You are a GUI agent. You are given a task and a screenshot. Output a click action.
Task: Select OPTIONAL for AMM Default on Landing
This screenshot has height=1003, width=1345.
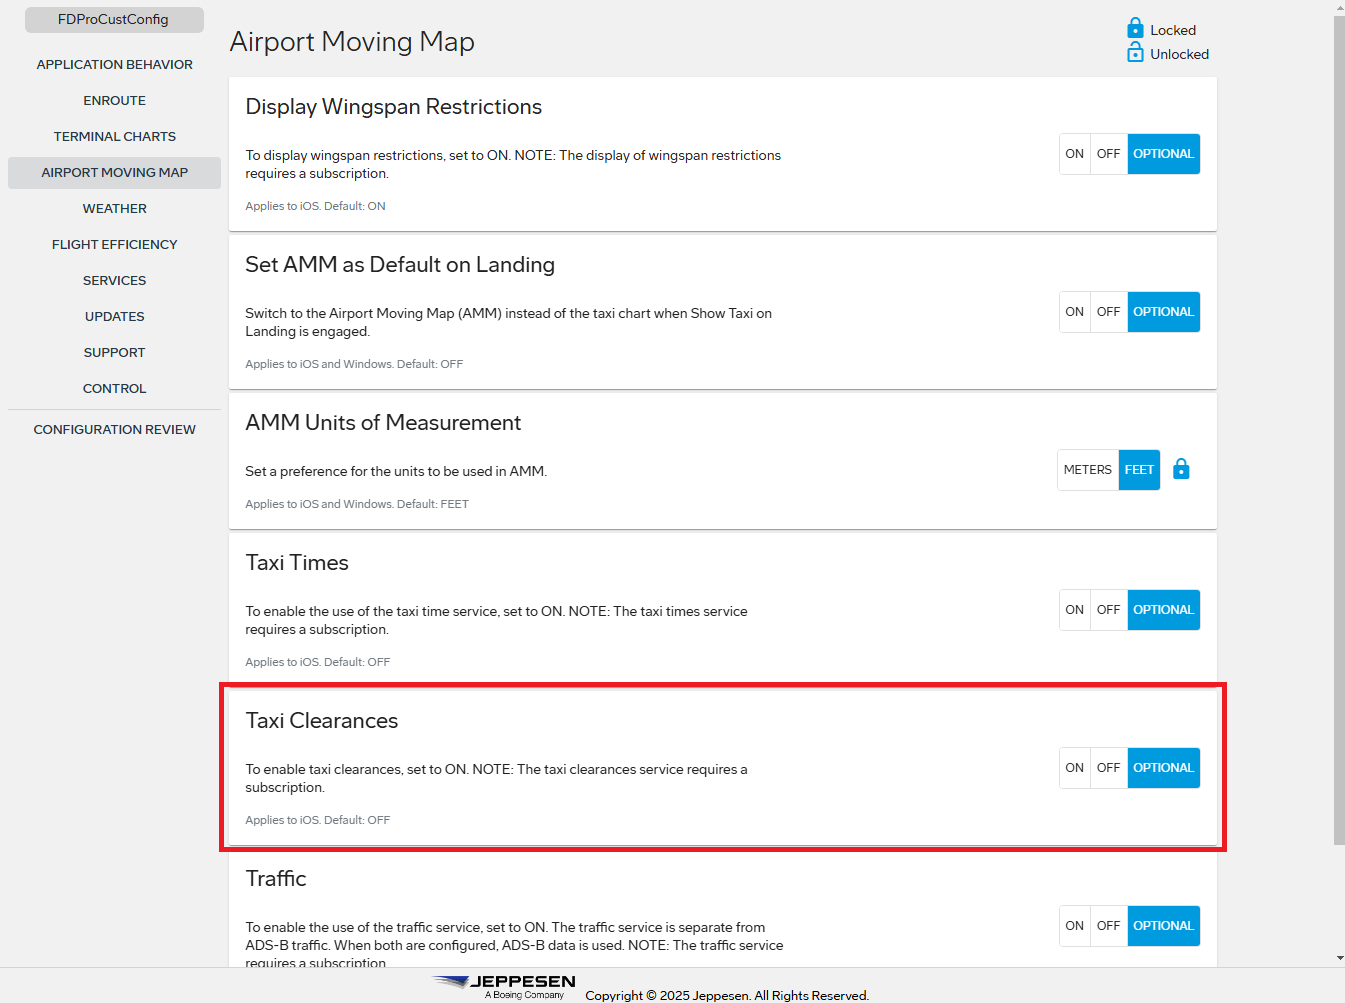(1163, 312)
